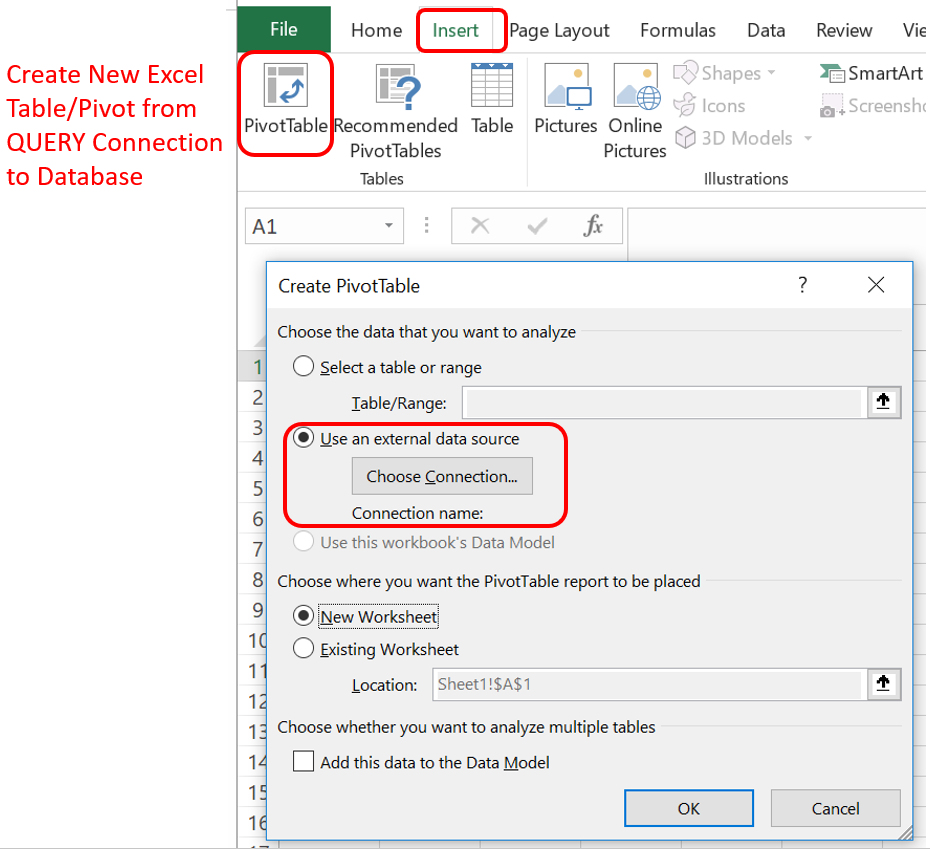Viewport: 930px width, 850px height.
Task: Click the PivotTable icon in ribbon
Action: 285,87
